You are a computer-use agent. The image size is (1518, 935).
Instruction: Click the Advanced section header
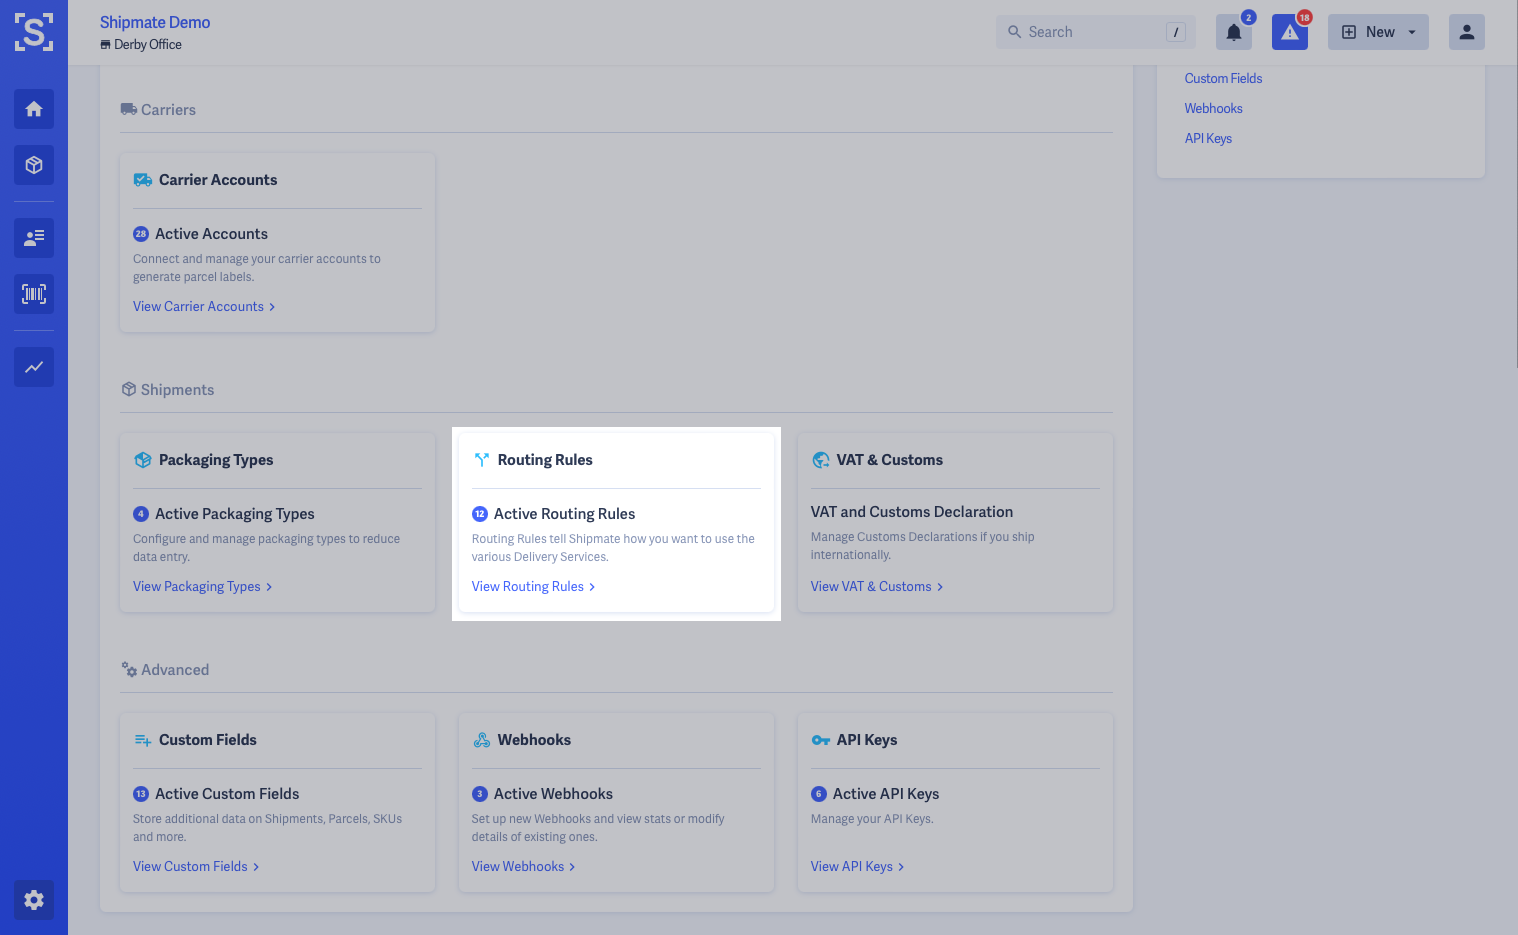point(165,670)
